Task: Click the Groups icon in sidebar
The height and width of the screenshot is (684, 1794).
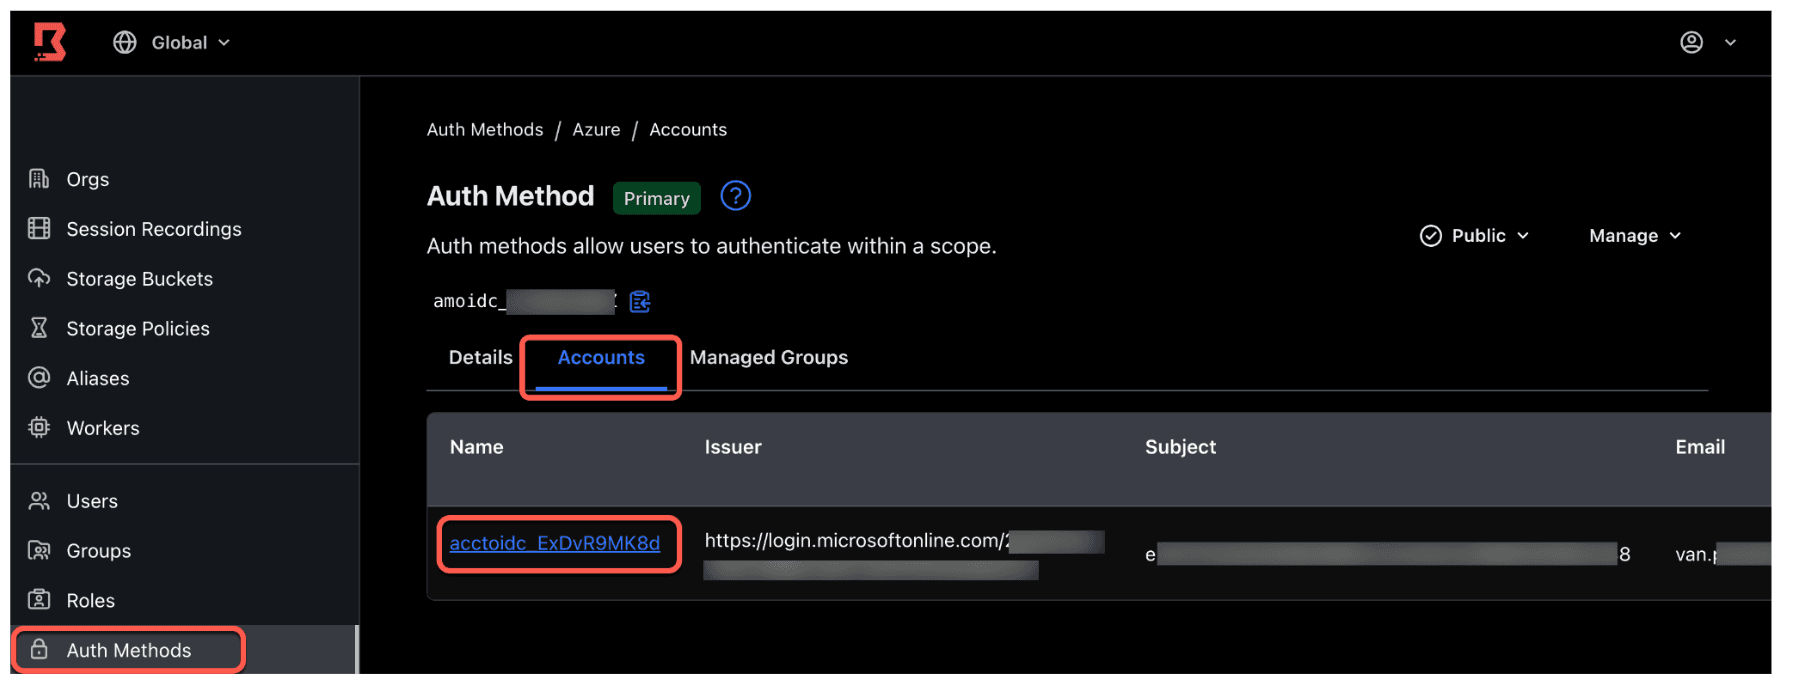Action: (39, 551)
